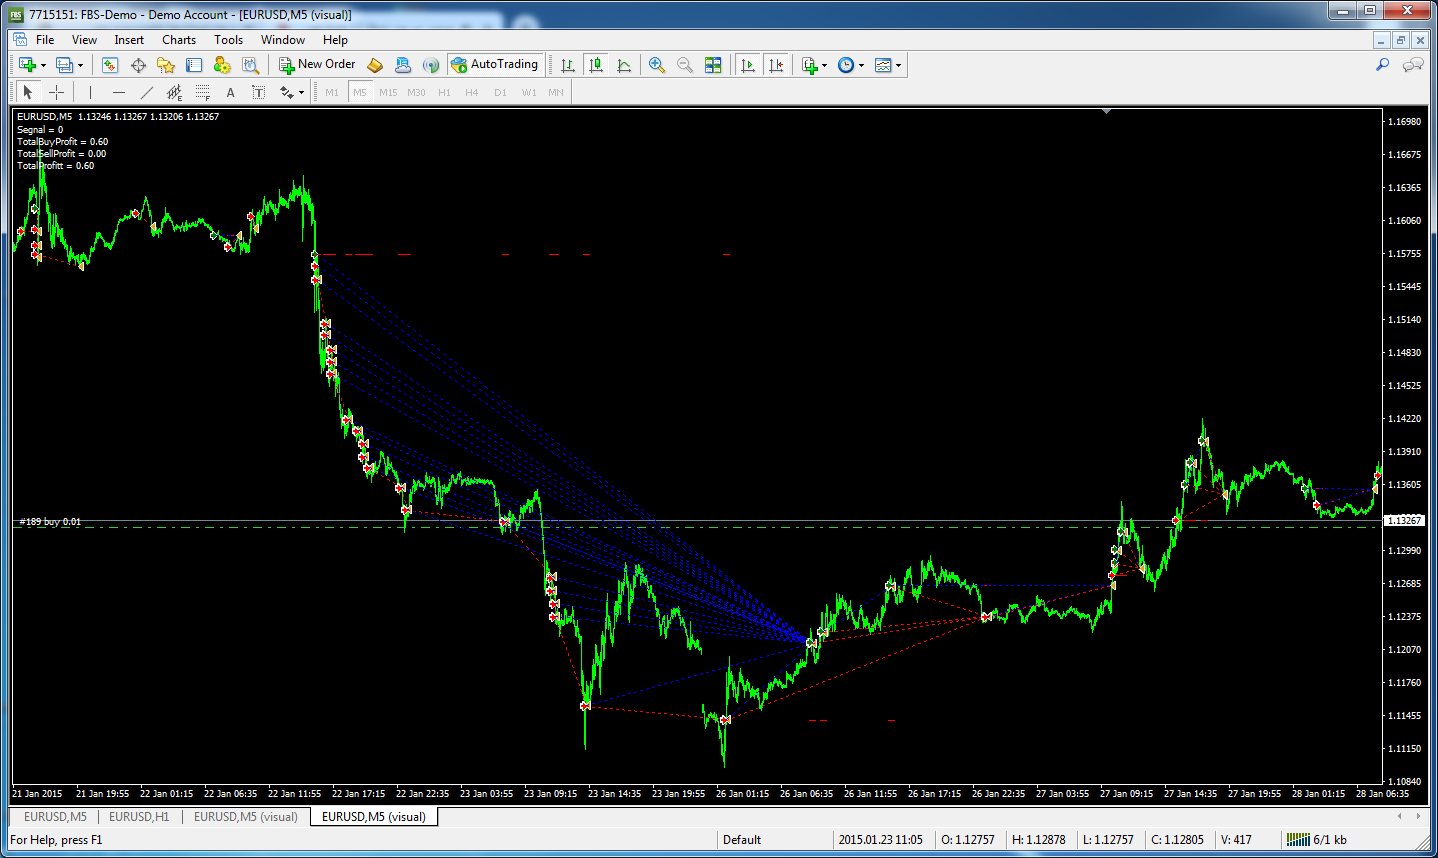Screen dimensions: 1438x858
Task: Draw a vertical line tool
Action: [x=90, y=92]
